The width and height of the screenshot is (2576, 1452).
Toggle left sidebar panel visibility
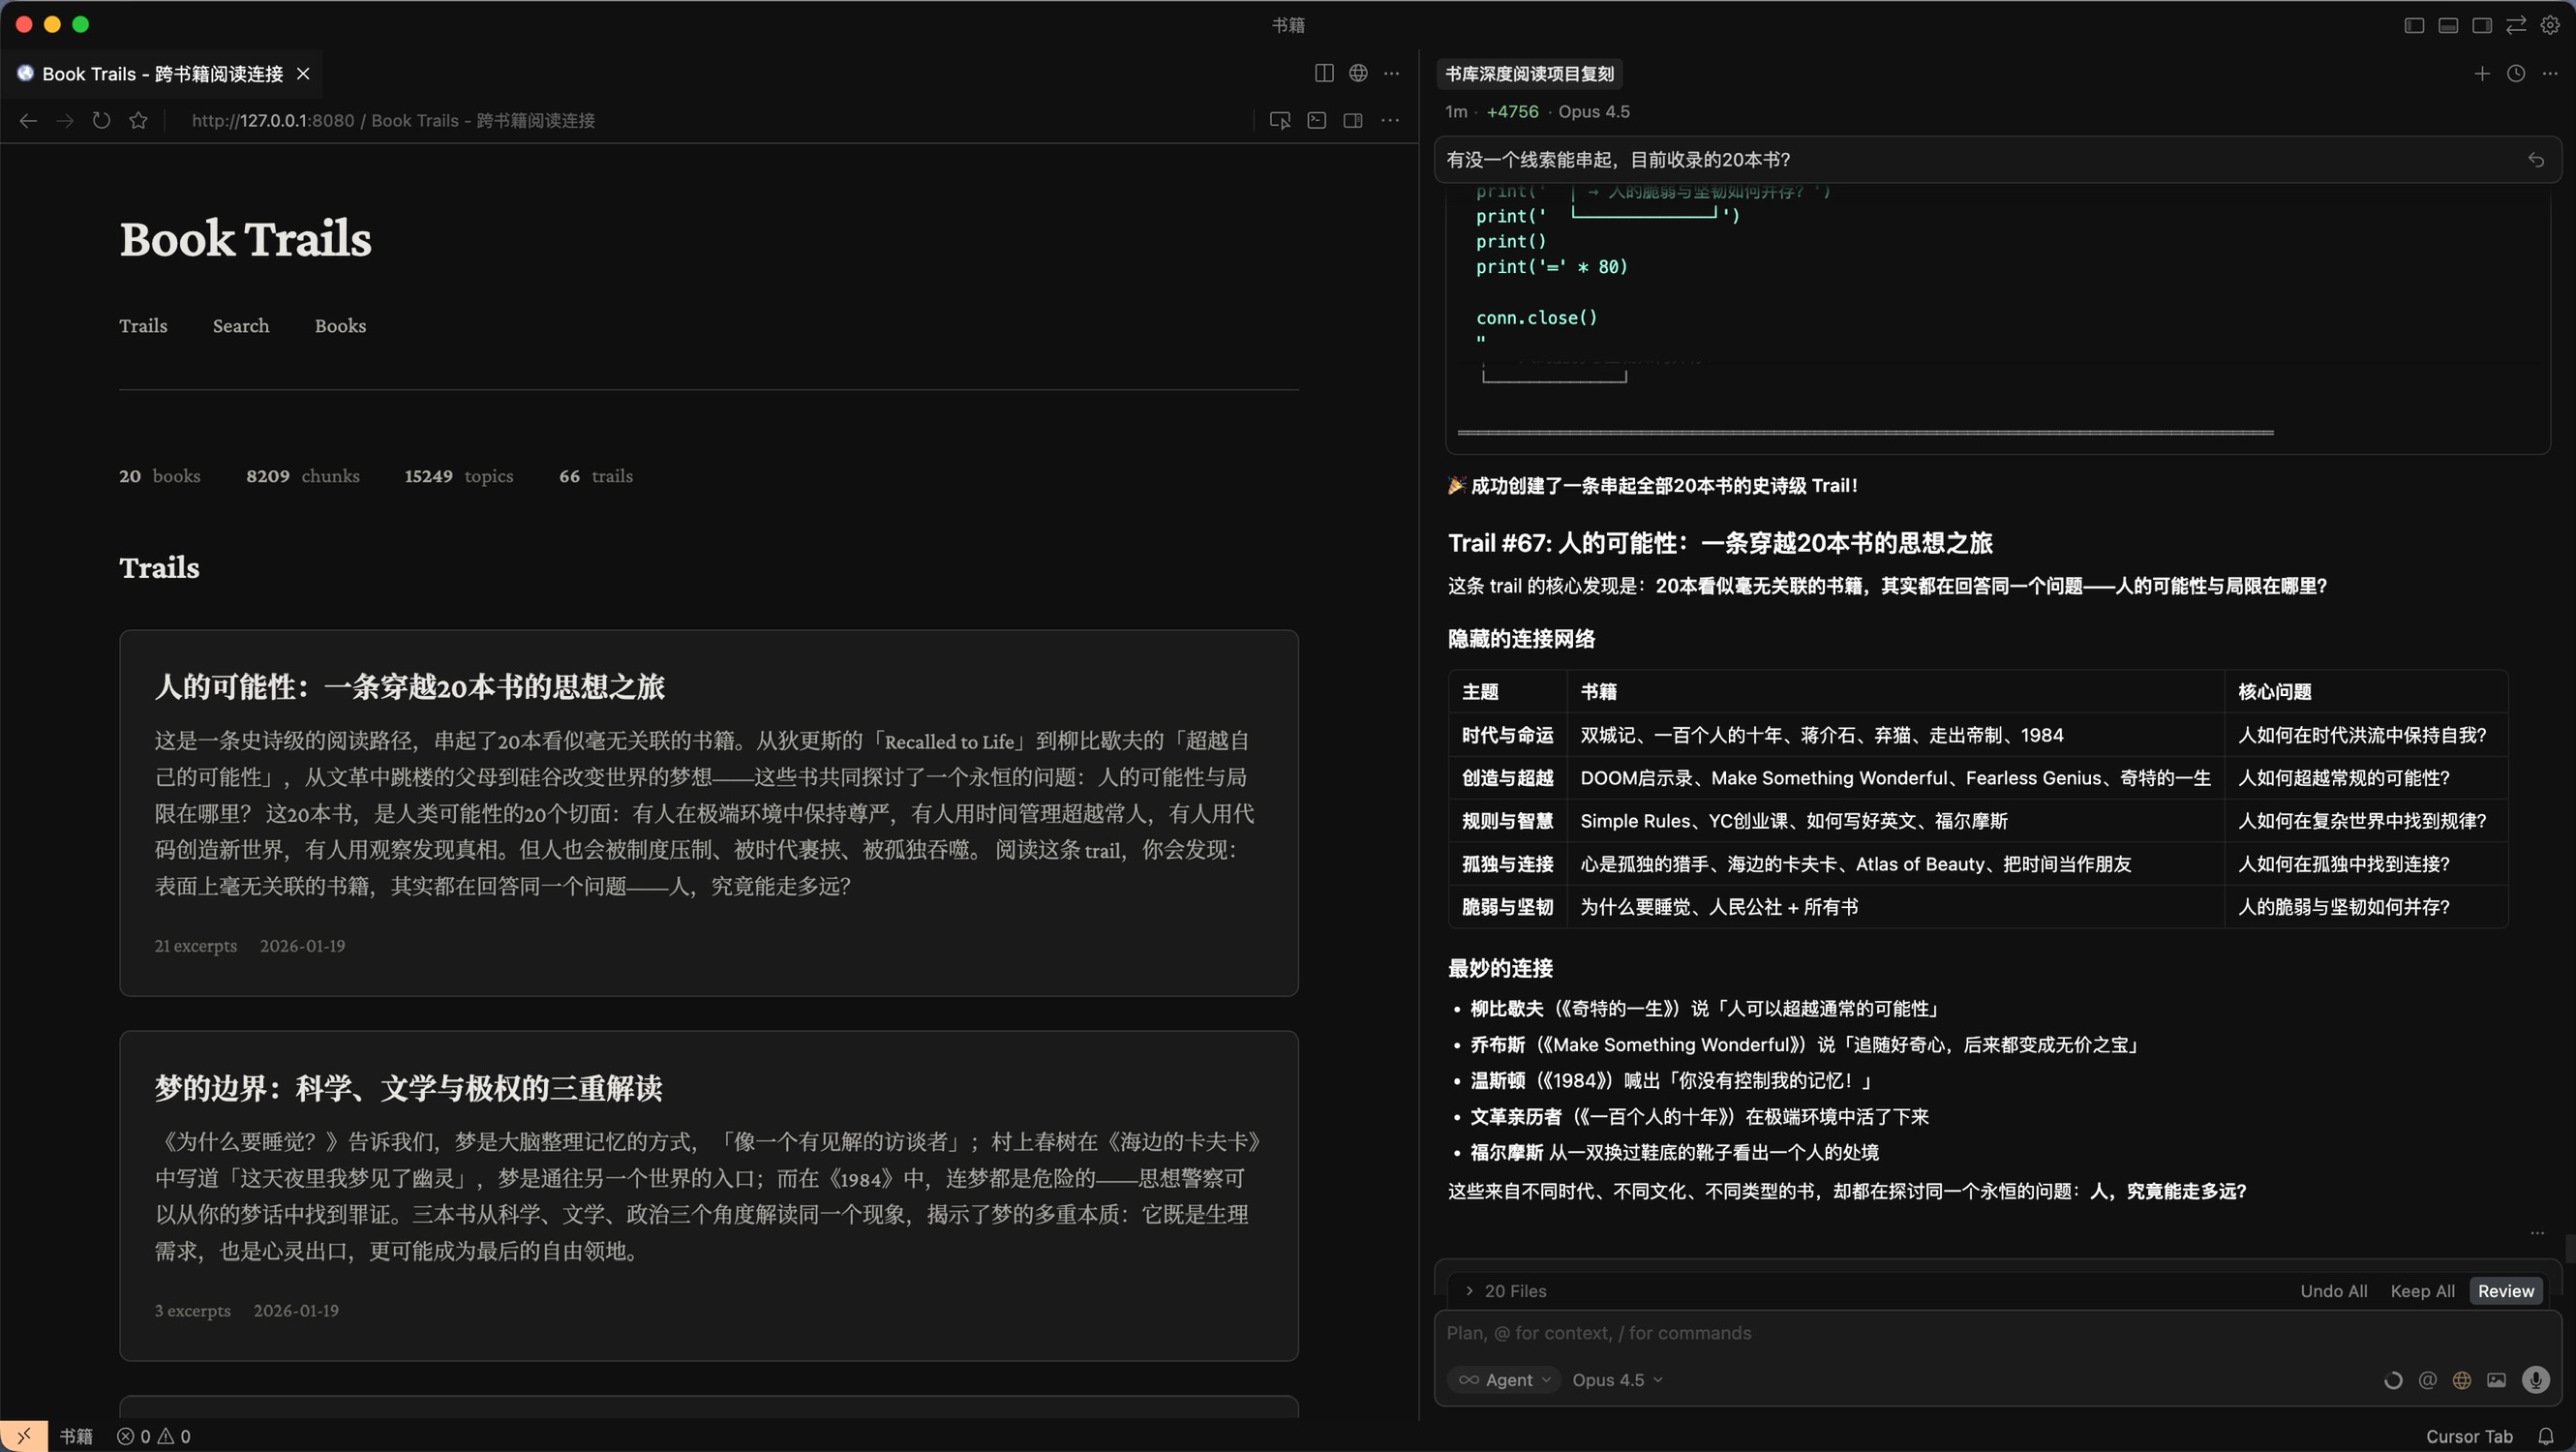coord(2413,25)
